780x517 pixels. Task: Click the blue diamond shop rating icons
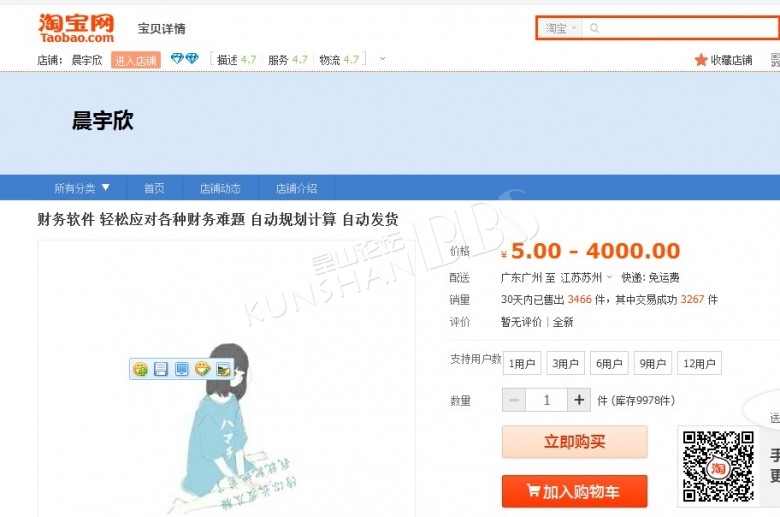click(x=185, y=59)
